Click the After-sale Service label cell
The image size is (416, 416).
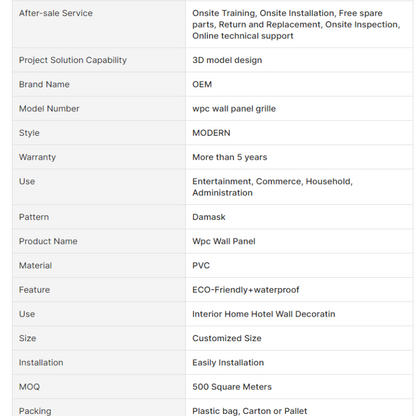pos(99,24)
